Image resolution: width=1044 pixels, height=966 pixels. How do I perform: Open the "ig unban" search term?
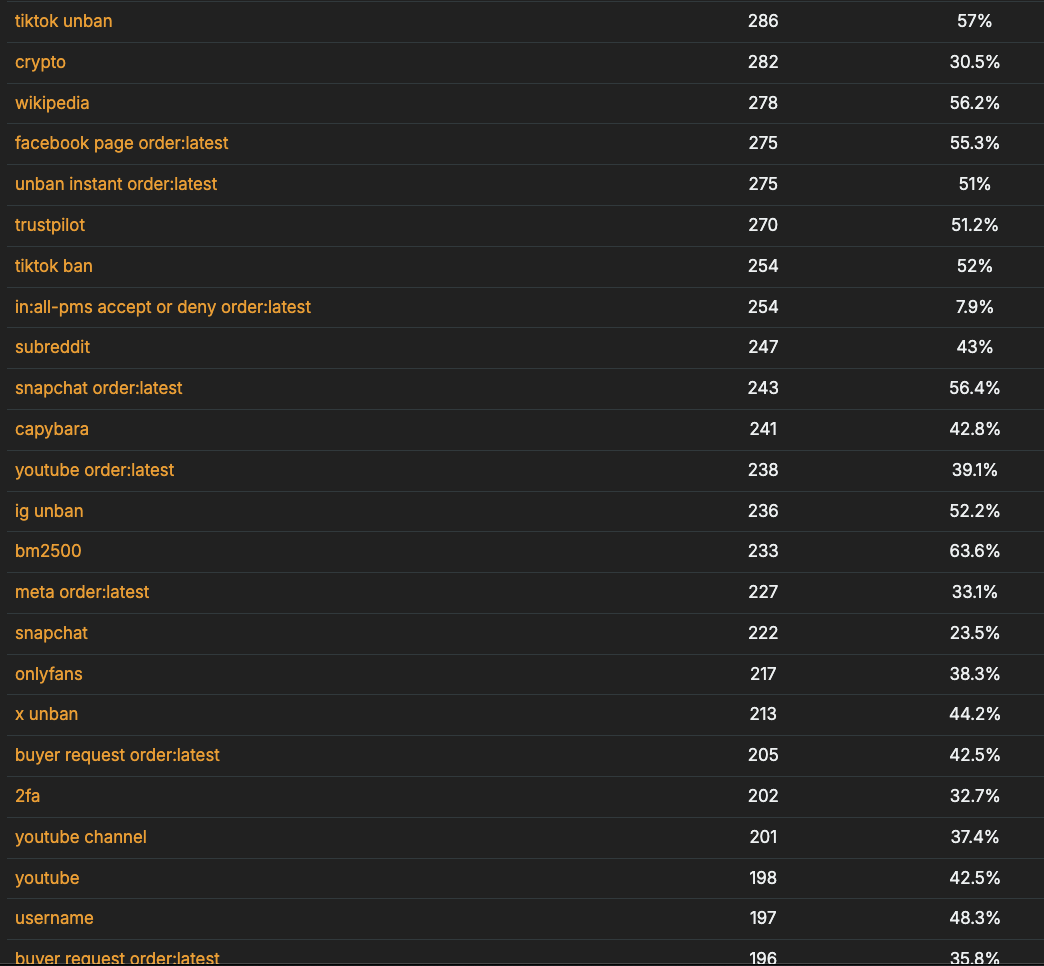tap(49, 511)
